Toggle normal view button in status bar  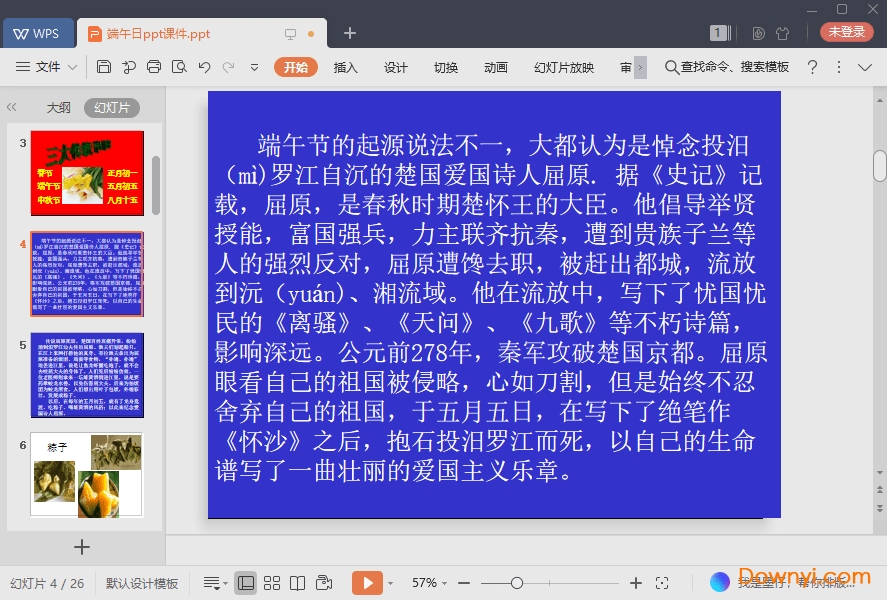coord(245,583)
